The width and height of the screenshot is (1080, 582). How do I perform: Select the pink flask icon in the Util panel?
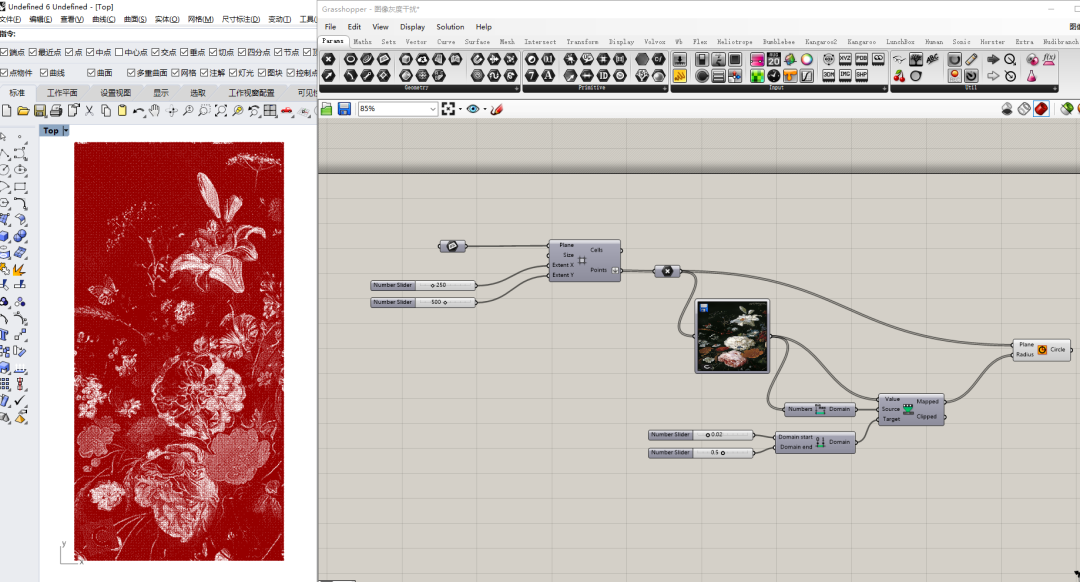click(x=1032, y=75)
